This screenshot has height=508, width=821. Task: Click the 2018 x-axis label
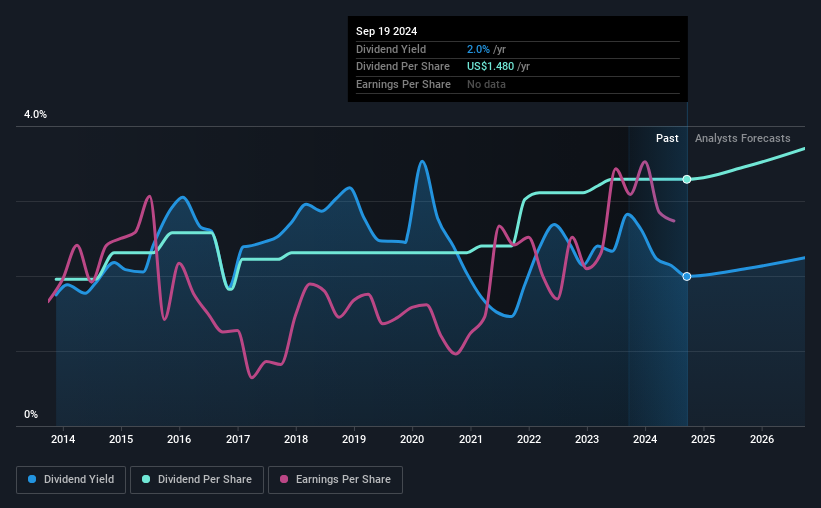[296, 439]
